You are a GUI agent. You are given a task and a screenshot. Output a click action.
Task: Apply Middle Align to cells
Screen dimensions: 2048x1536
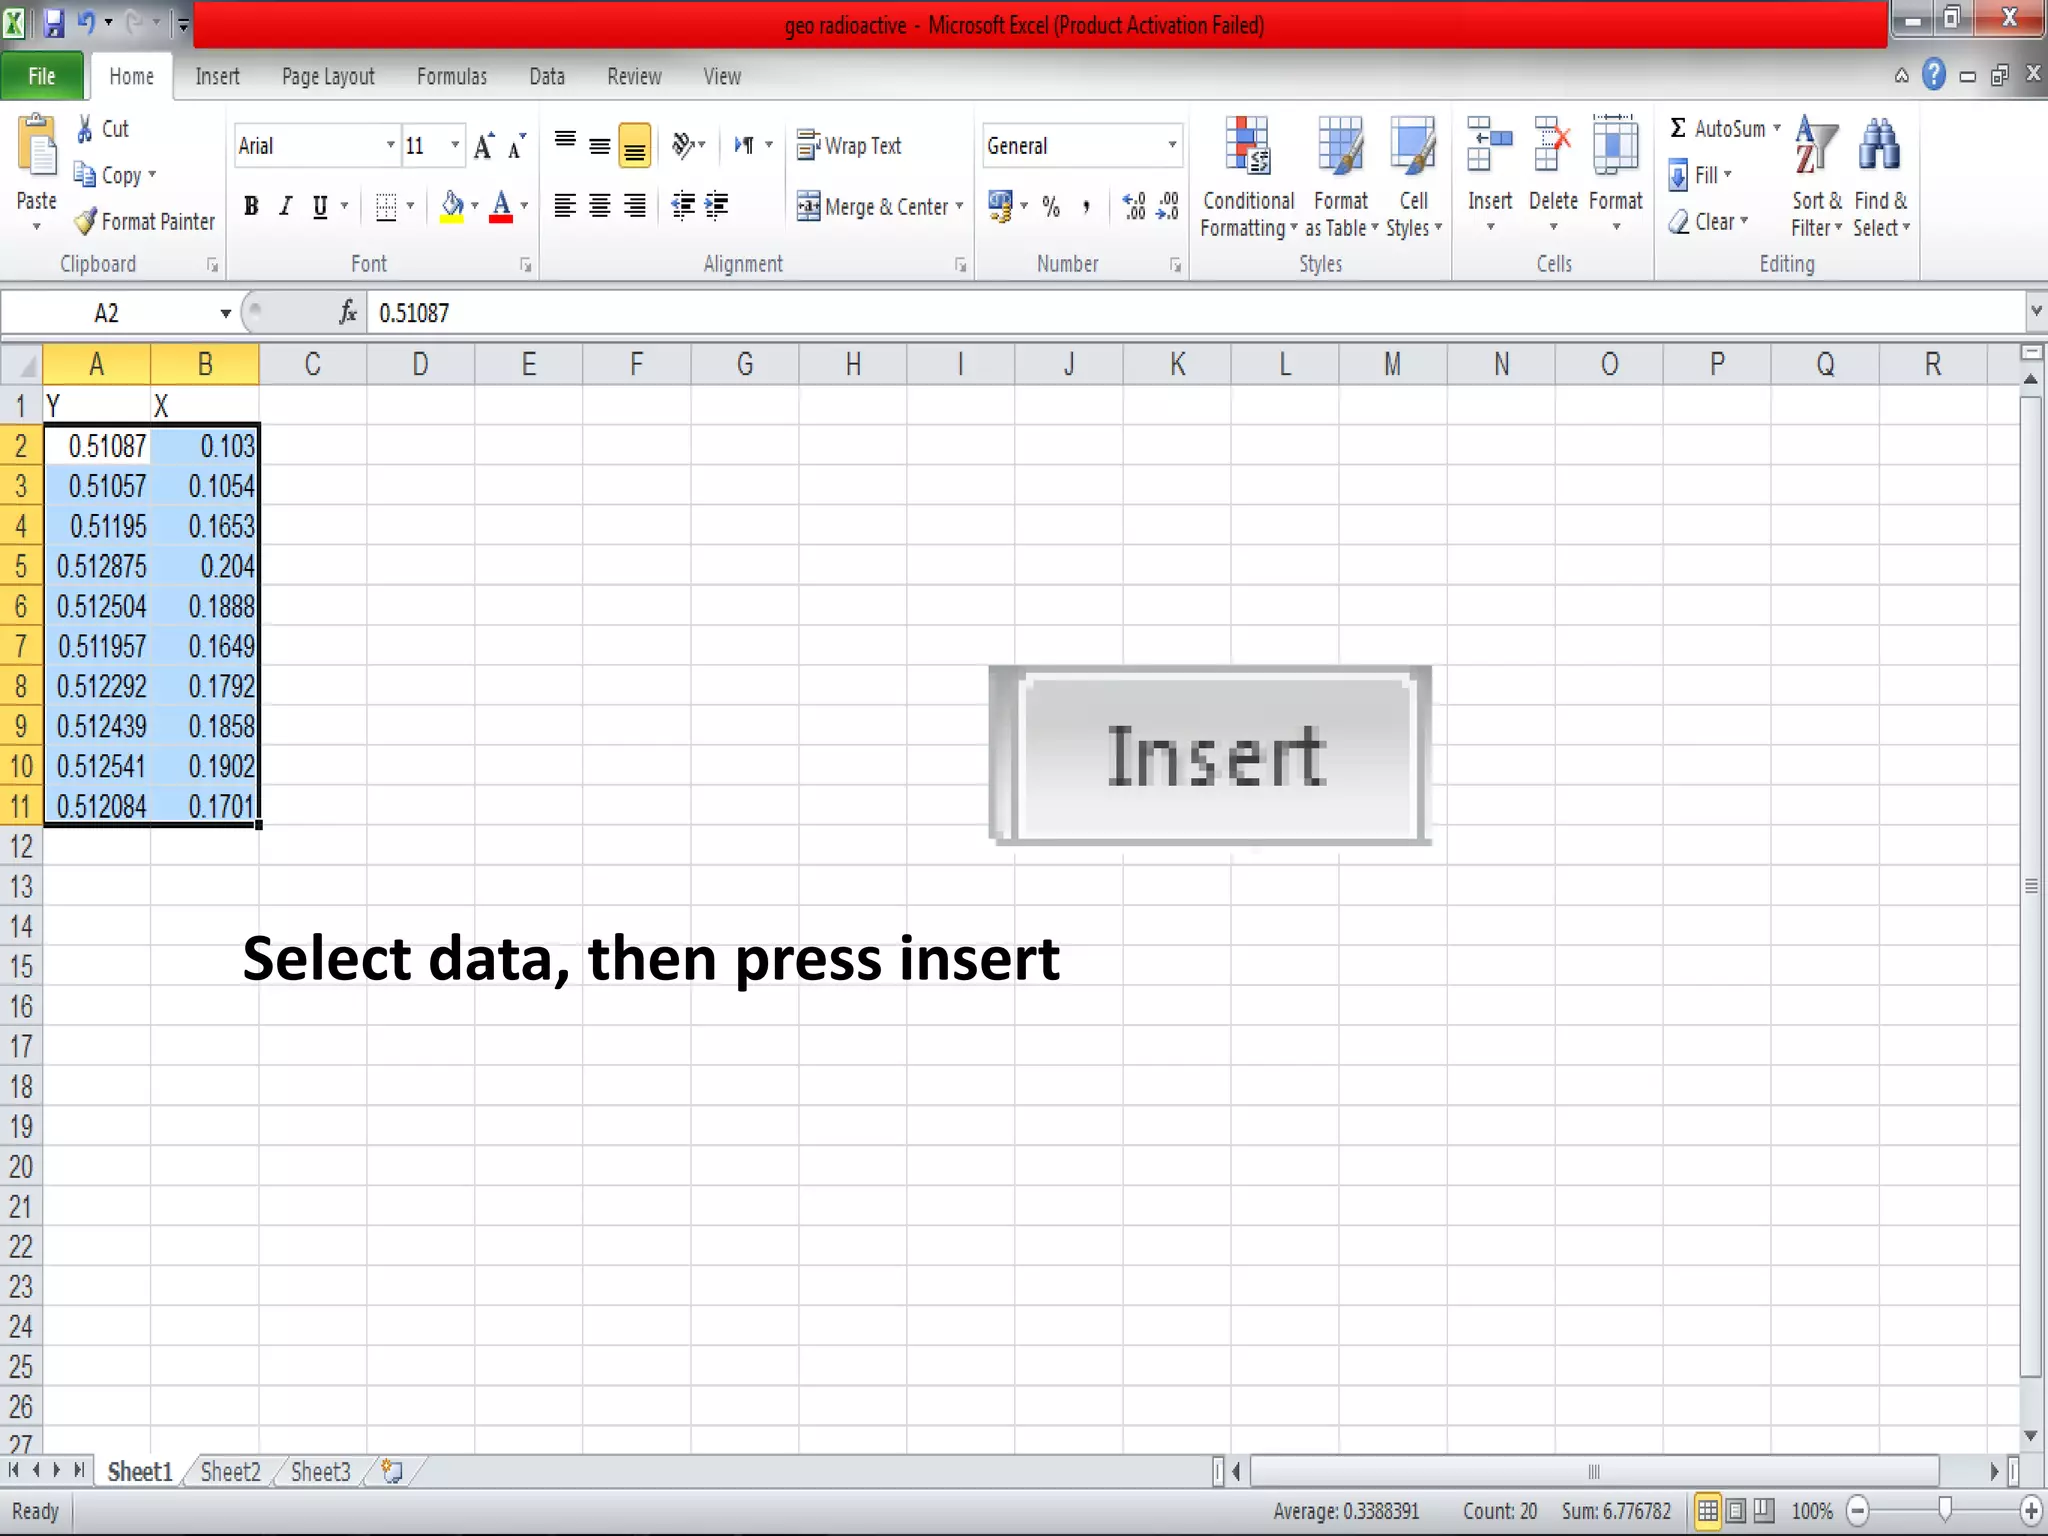pos(600,146)
